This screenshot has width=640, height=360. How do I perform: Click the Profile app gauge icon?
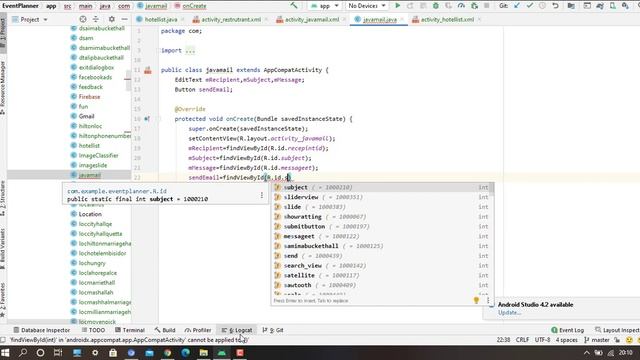click(x=461, y=6)
